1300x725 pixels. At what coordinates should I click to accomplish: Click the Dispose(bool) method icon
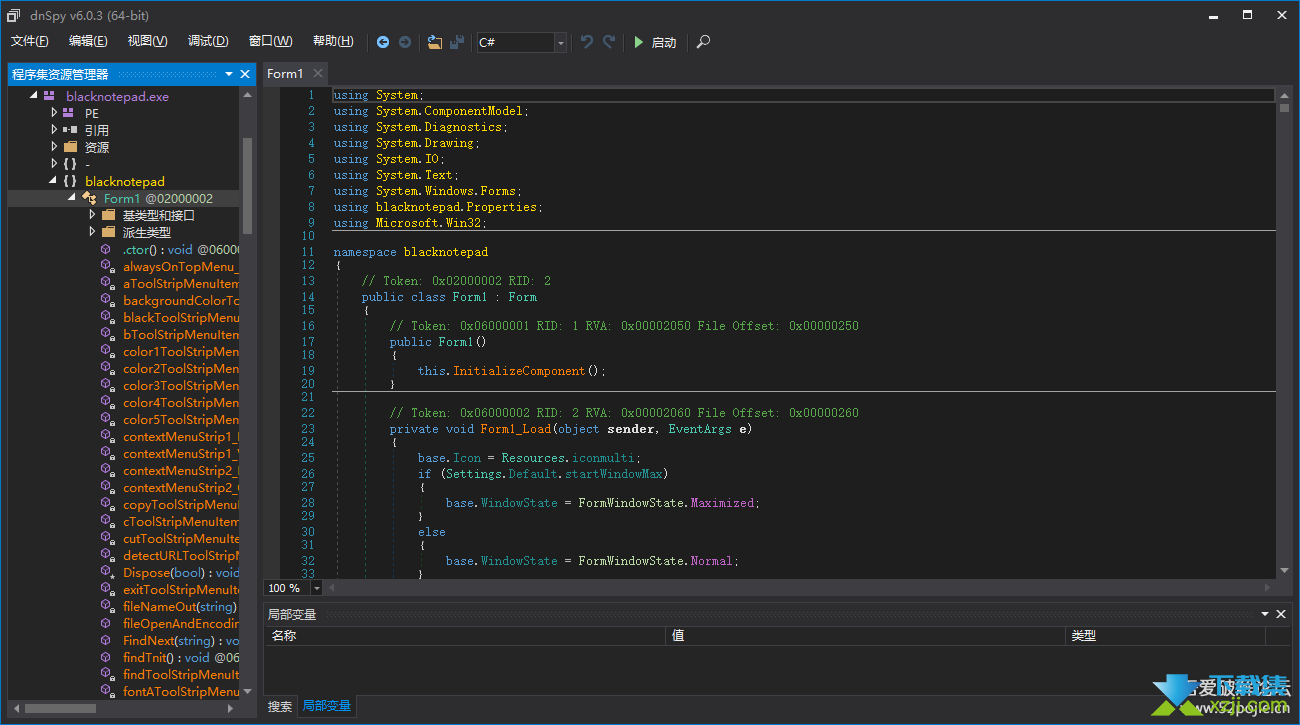106,572
